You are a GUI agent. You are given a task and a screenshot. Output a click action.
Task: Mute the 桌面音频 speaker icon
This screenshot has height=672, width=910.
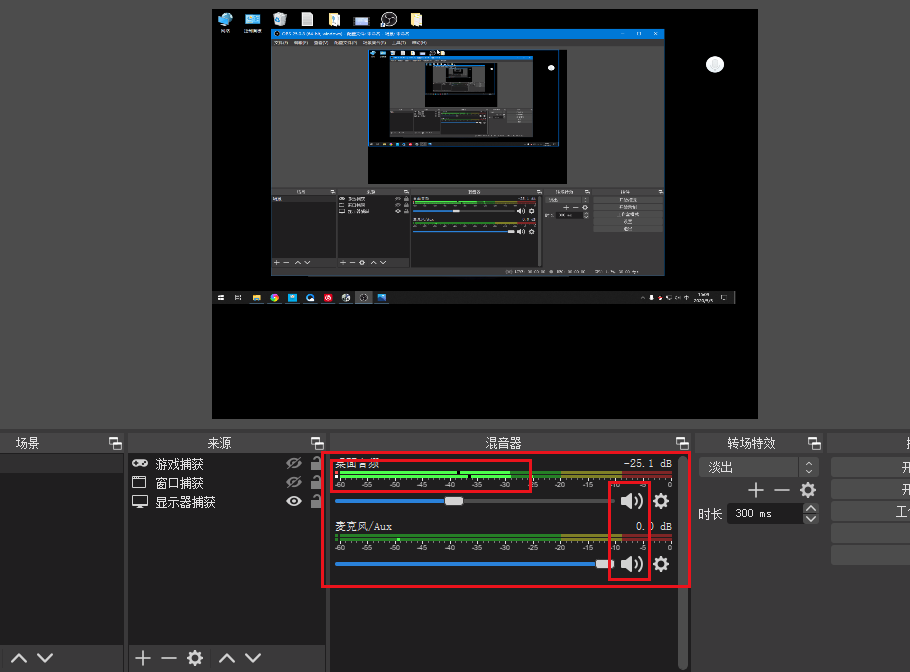coord(631,501)
